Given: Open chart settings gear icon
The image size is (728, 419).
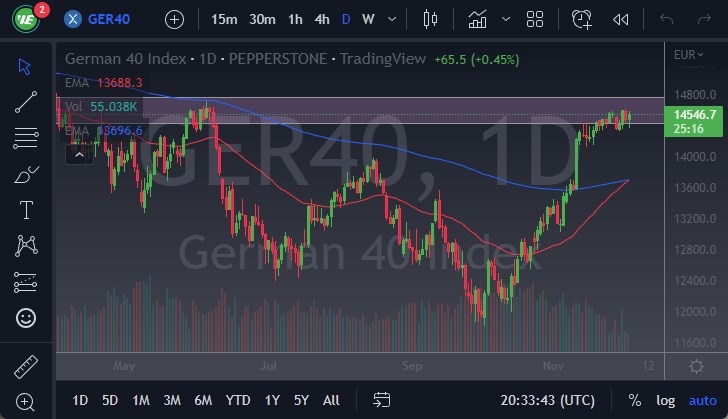Looking at the screenshot, I should (696, 367).
